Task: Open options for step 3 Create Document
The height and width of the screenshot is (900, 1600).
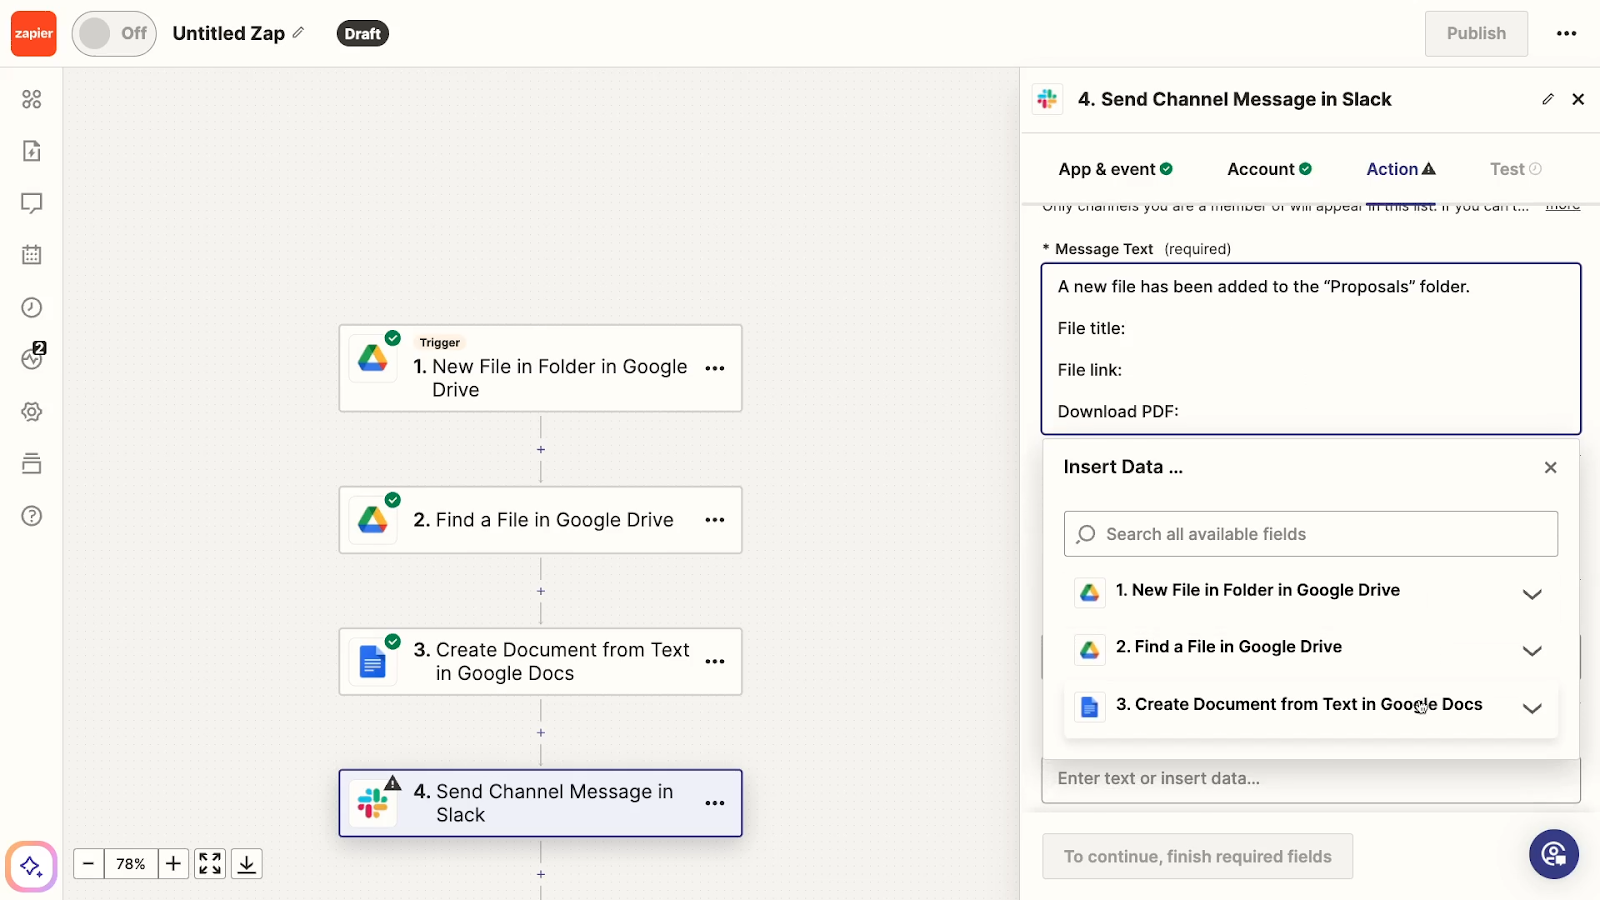Action: click(715, 662)
